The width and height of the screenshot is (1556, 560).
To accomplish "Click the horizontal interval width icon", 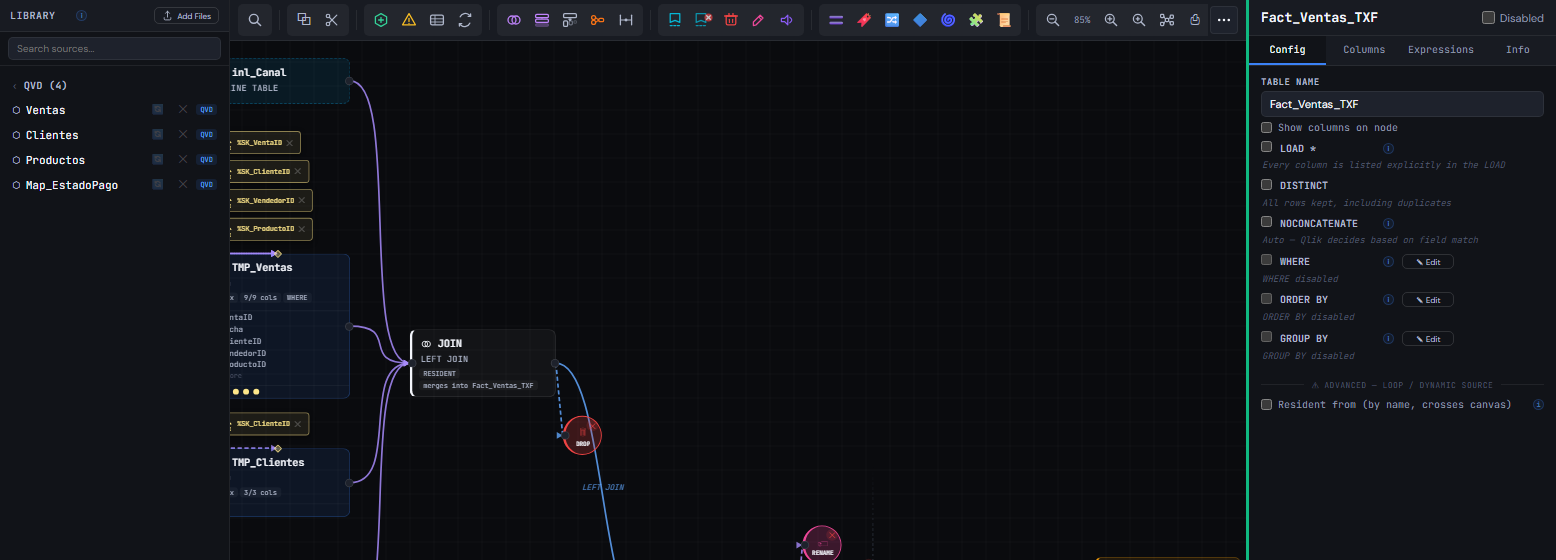I will pyautogui.click(x=626, y=20).
